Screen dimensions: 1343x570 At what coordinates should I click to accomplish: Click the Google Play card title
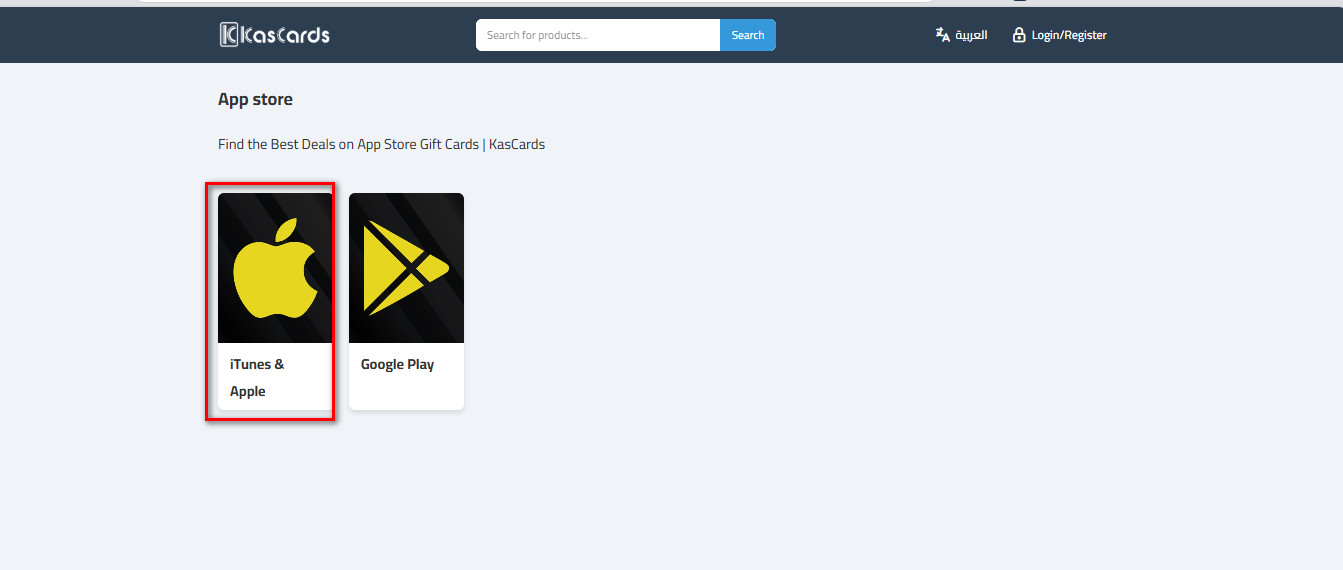pyautogui.click(x=397, y=364)
